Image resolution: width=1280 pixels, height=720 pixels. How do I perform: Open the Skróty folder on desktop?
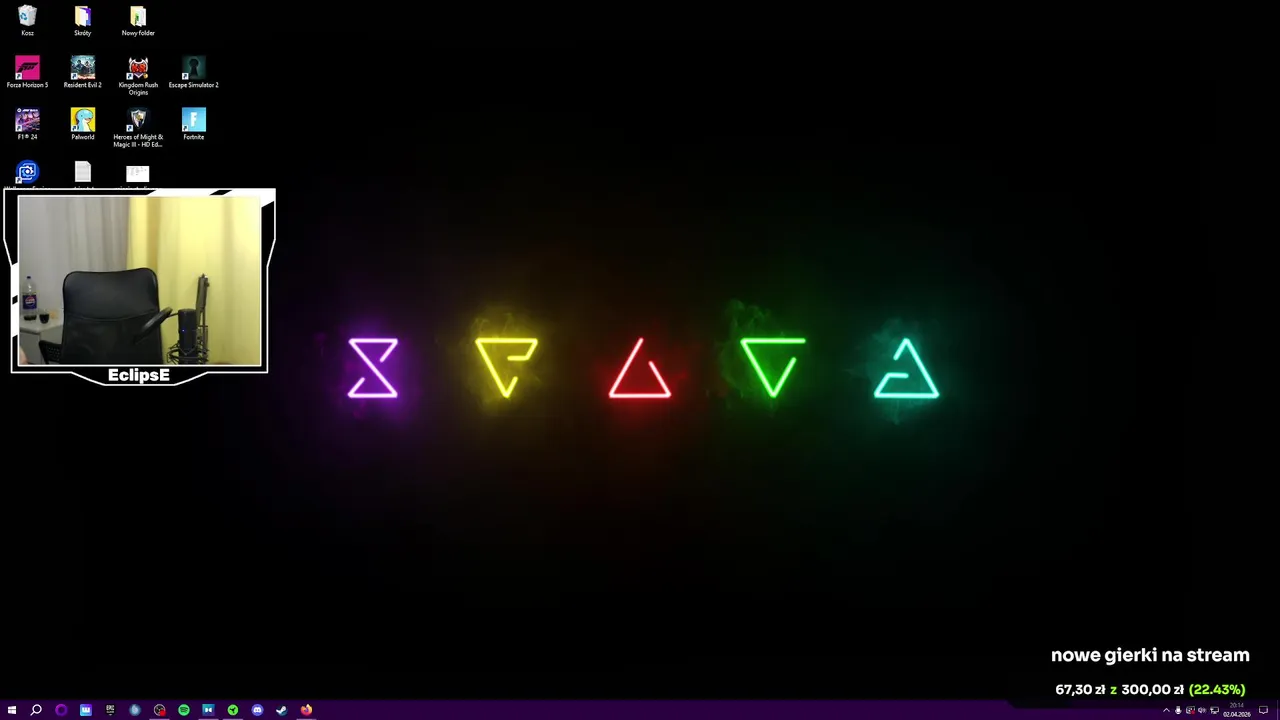[82, 21]
